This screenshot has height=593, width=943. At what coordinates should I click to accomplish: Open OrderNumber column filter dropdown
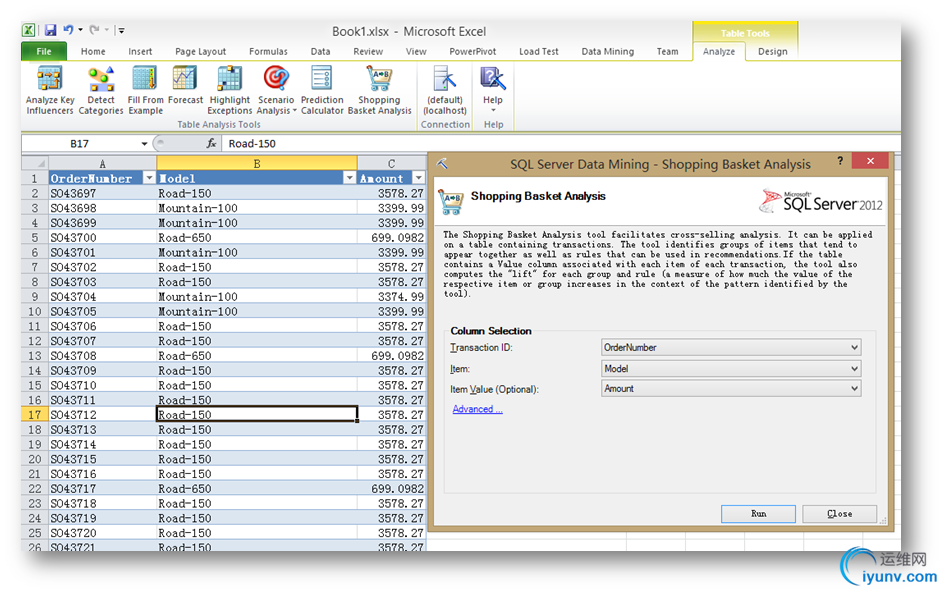point(149,178)
